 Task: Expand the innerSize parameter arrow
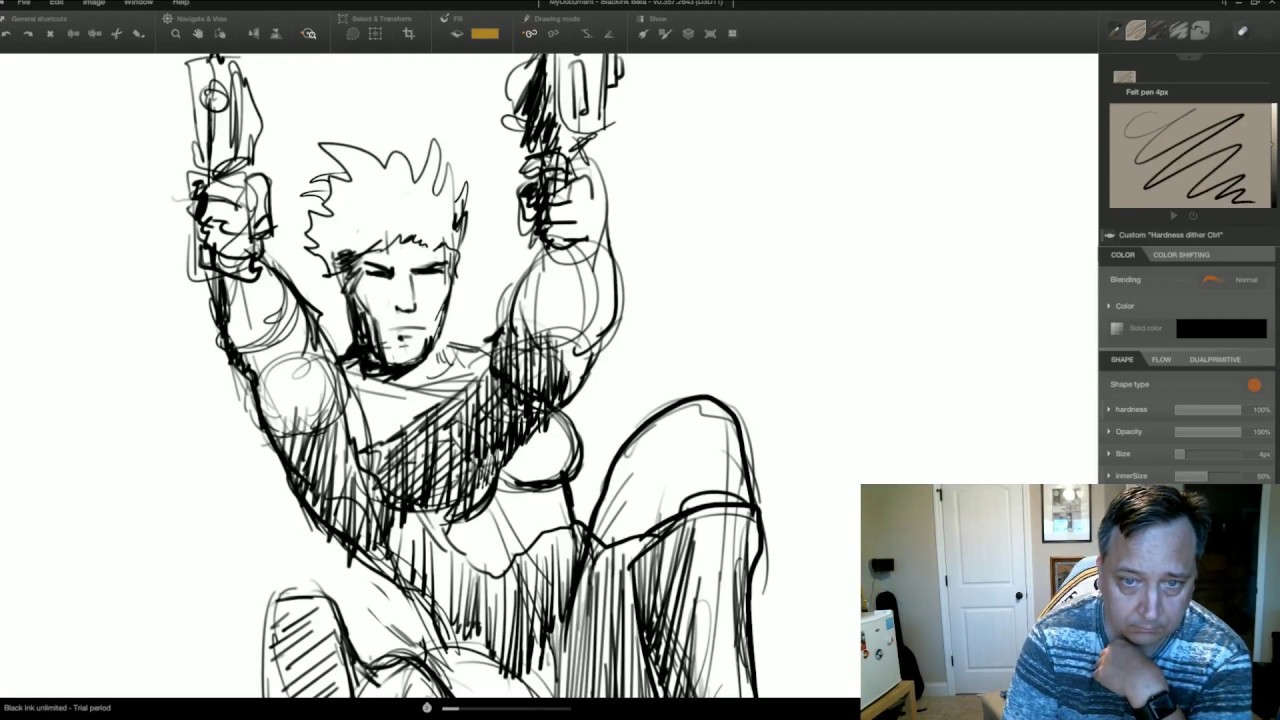[1109, 476]
